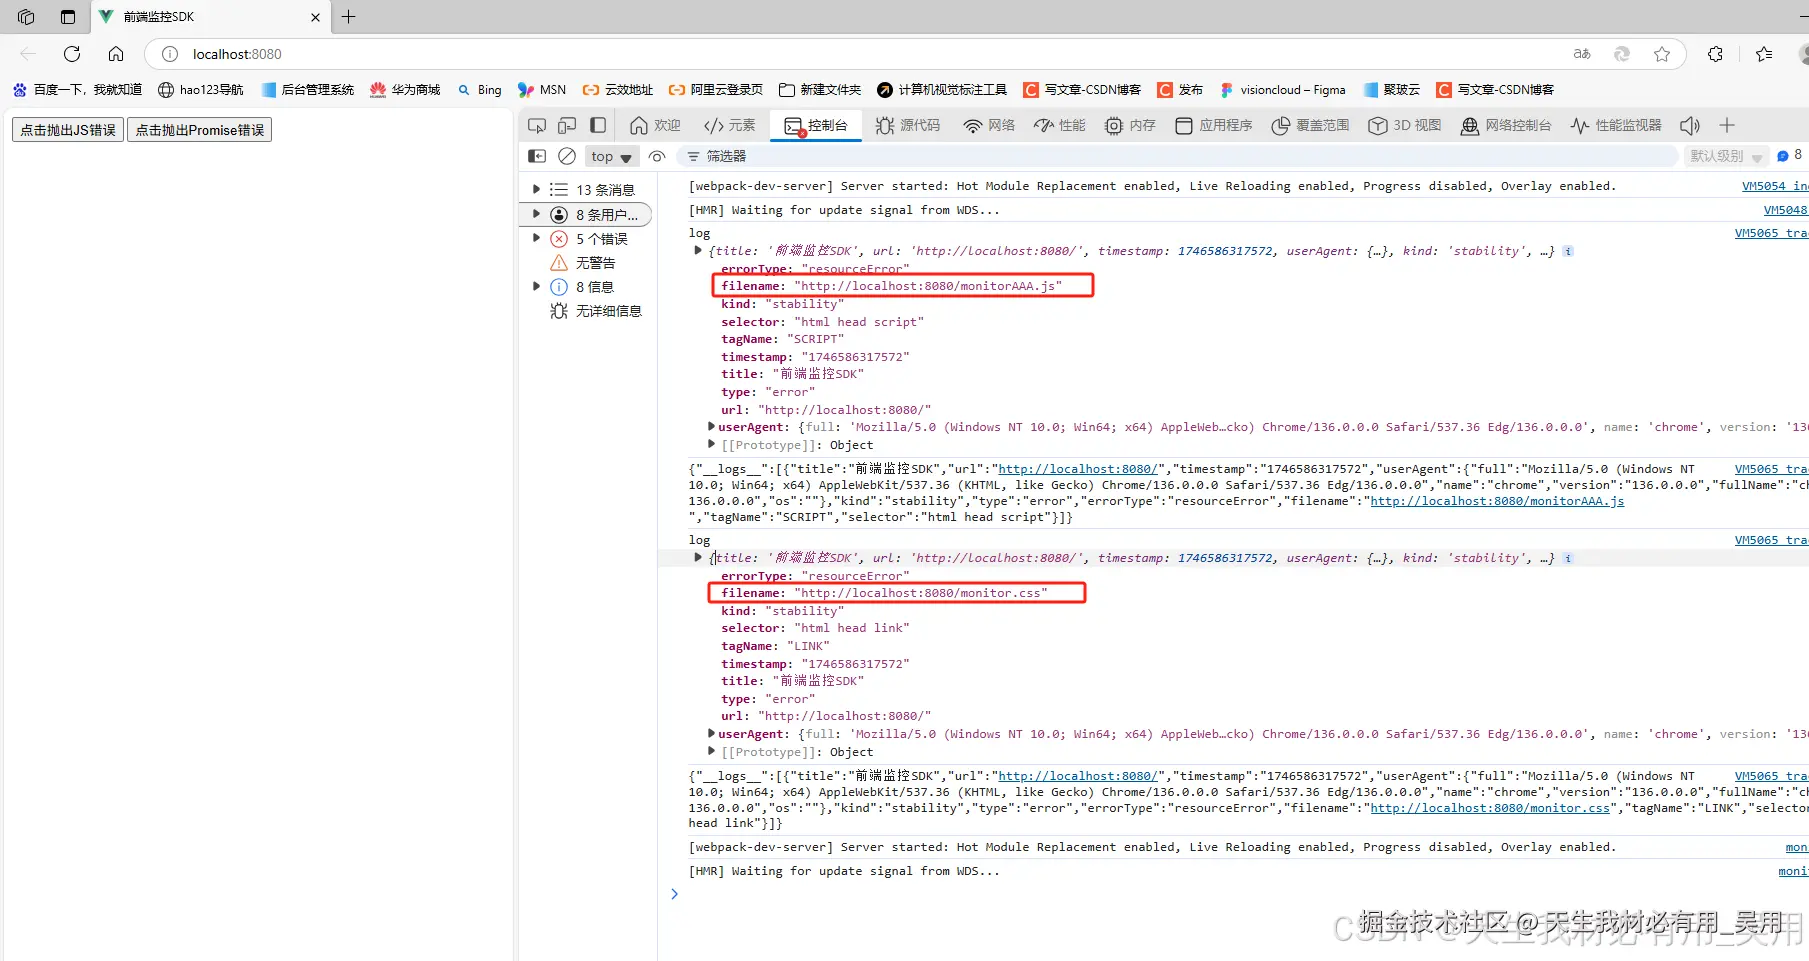Open the 华为商城 bookmark
Screen dimensions: 1809x961
[x=405, y=90]
